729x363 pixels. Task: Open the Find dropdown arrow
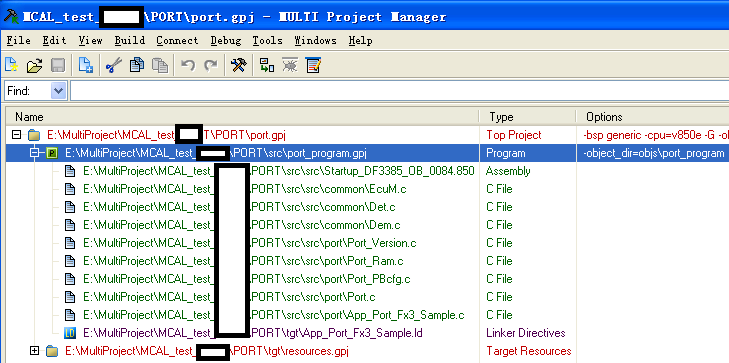pyautogui.click(x=59, y=91)
